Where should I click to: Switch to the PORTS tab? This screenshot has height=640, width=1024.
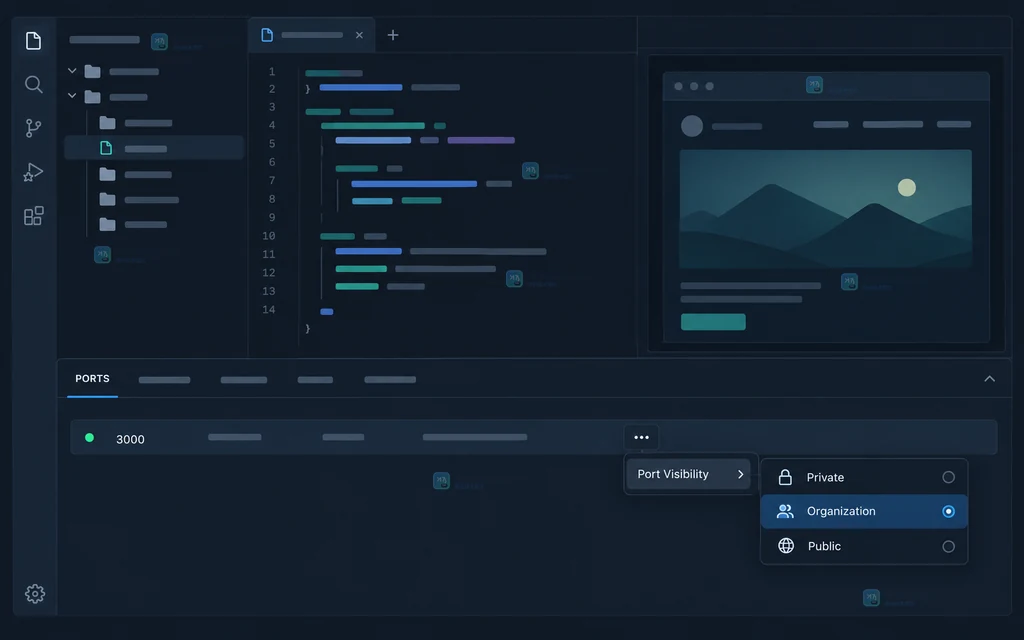click(x=92, y=379)
